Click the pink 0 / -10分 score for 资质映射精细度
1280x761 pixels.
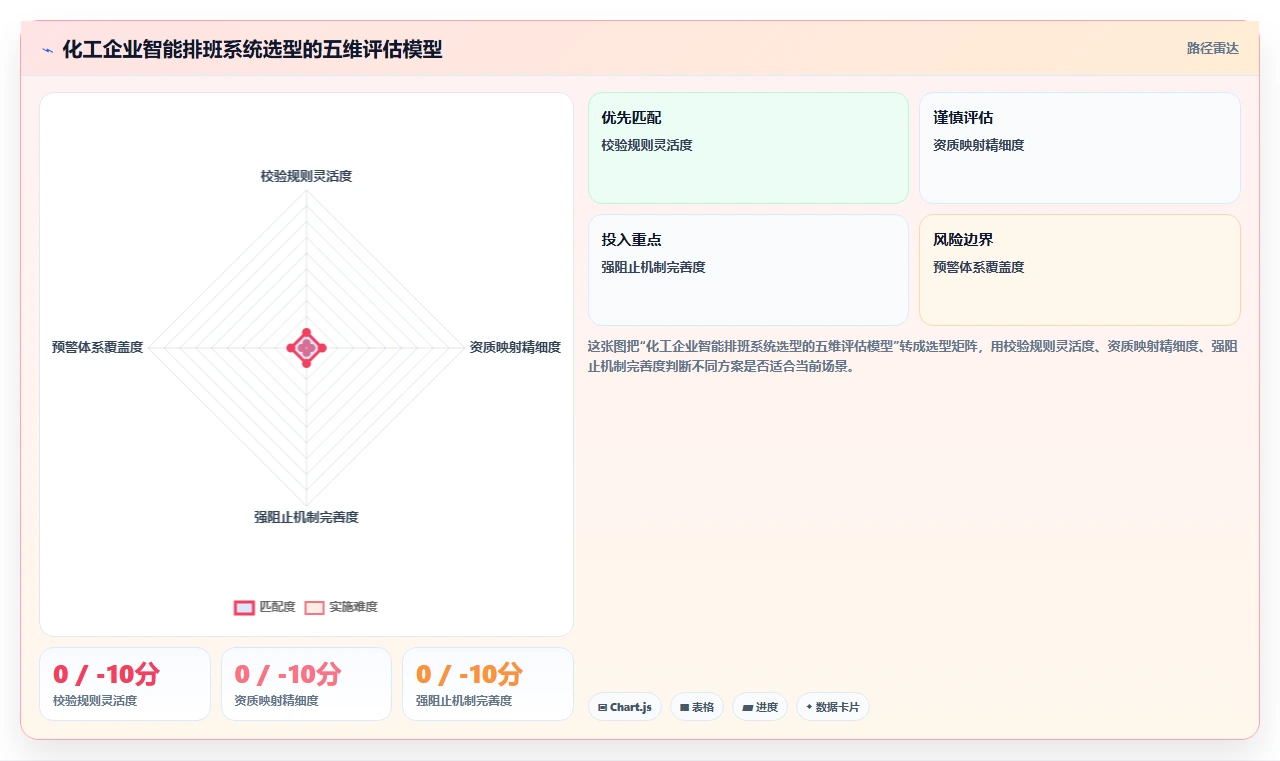tap(288, 674)
